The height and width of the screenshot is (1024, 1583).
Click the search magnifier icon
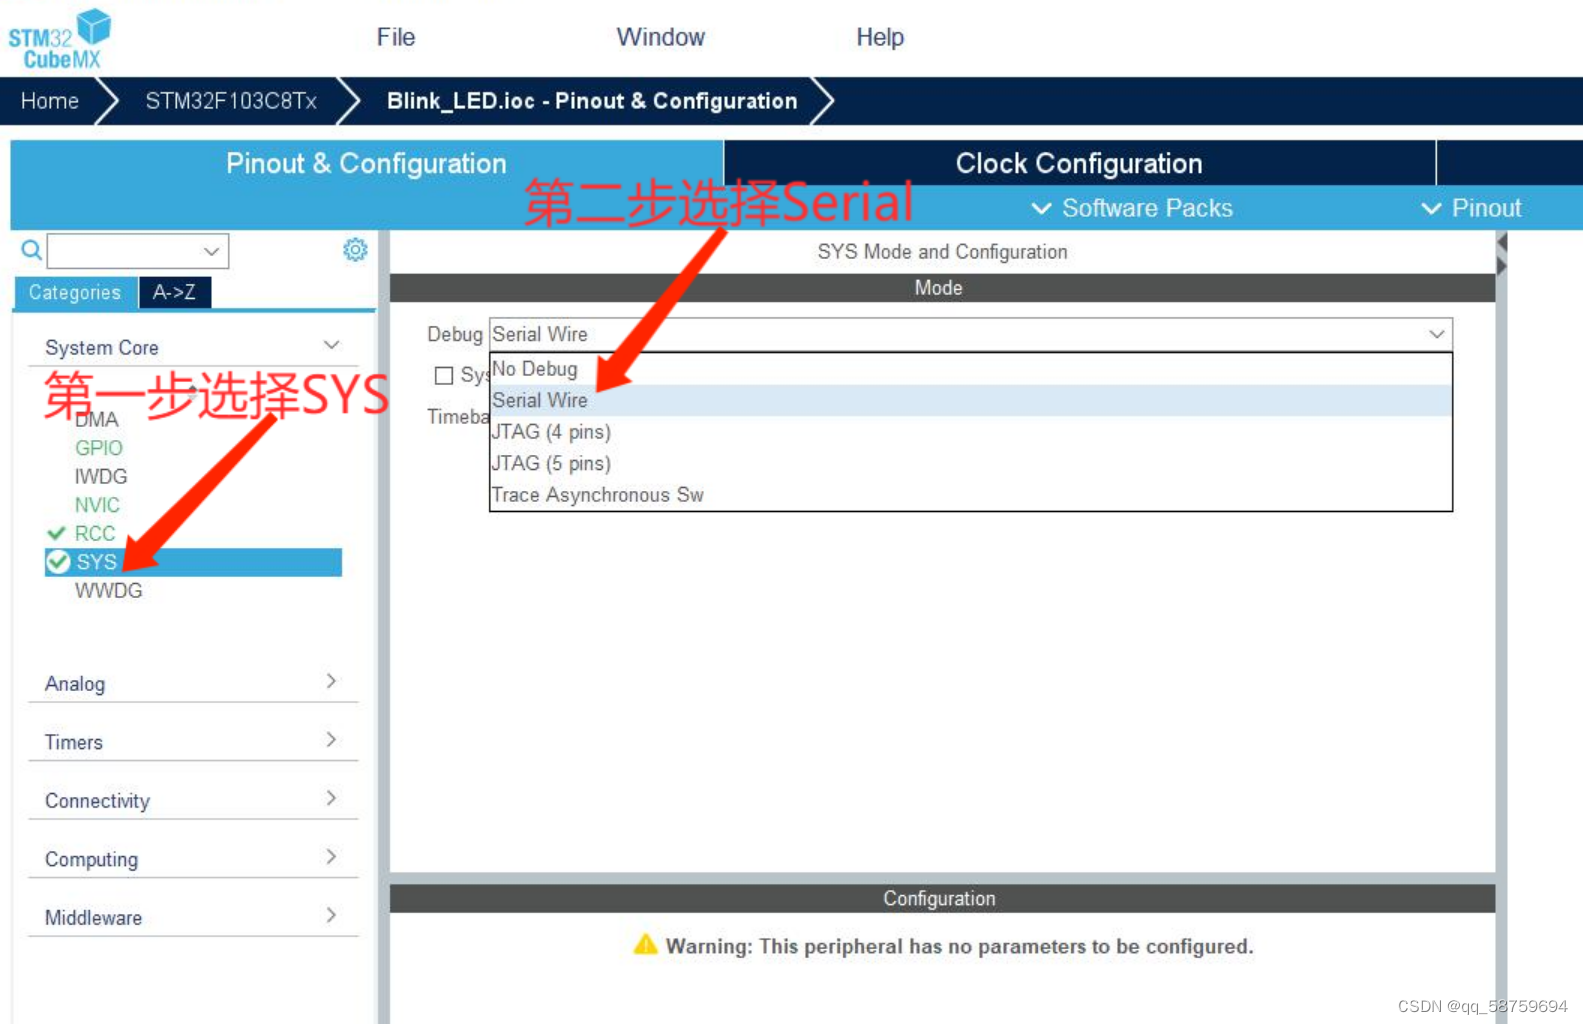coord(31,250)
